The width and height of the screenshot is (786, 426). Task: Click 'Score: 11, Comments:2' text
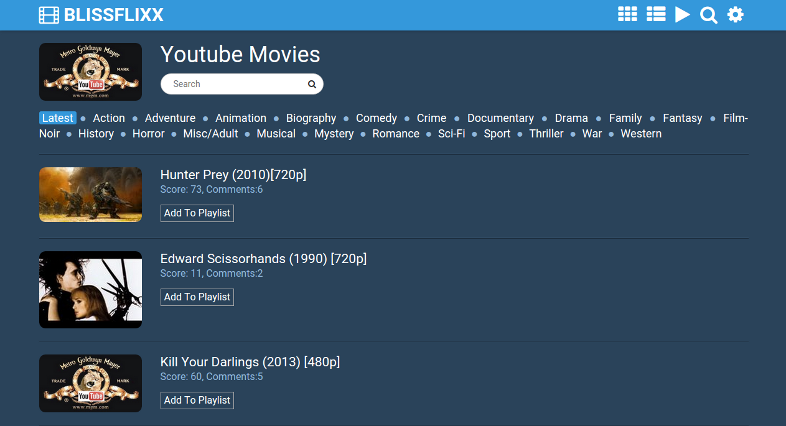(x=212, y=274)
